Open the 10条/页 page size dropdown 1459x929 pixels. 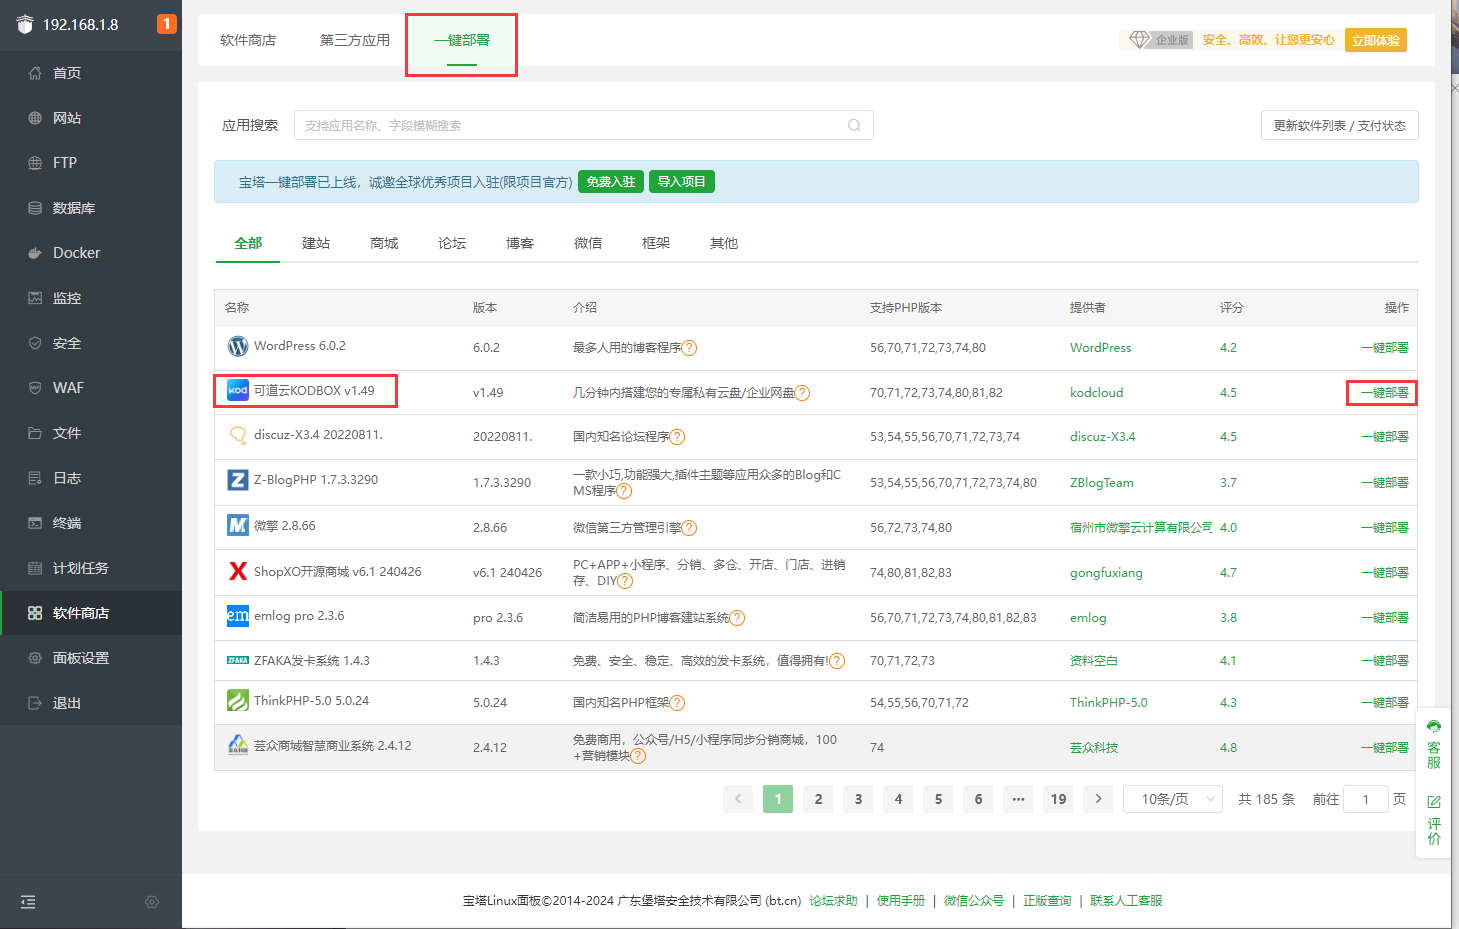pos(1173,799)
